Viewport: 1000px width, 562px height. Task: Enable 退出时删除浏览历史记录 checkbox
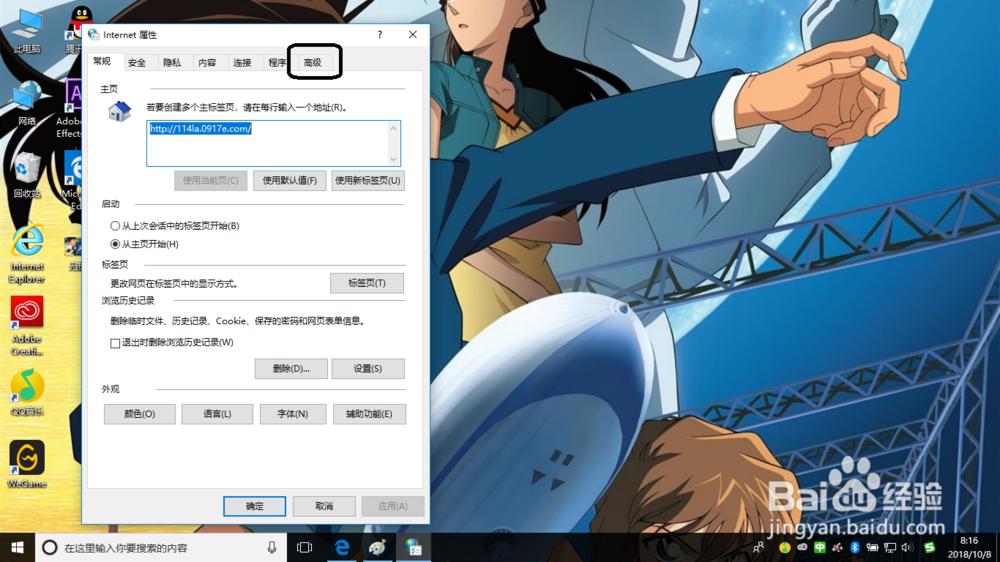[115, 343]
